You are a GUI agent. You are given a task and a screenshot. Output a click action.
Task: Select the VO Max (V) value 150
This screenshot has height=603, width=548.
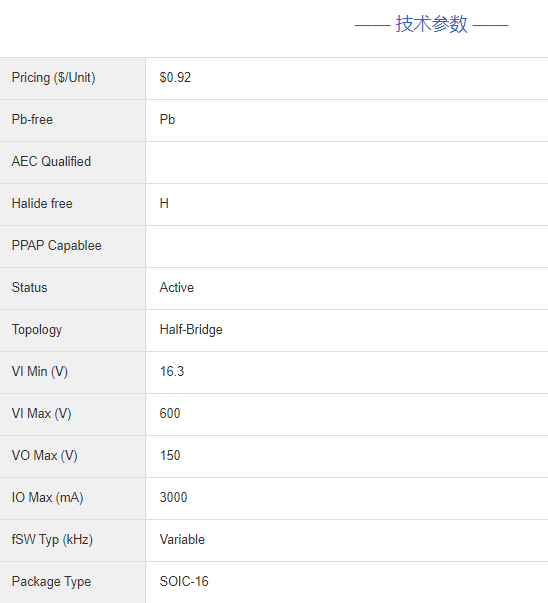170,455
